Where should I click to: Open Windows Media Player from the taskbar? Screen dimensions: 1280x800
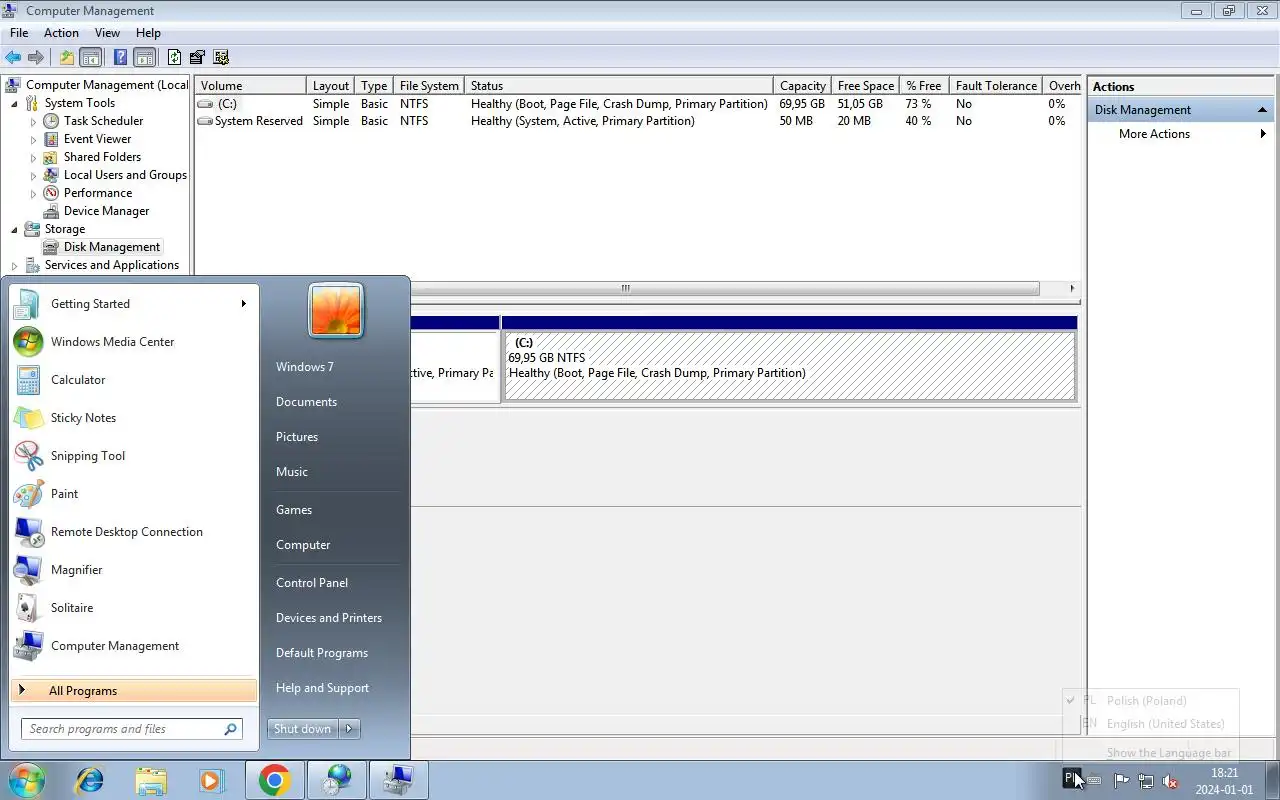(x=211, y=780)
